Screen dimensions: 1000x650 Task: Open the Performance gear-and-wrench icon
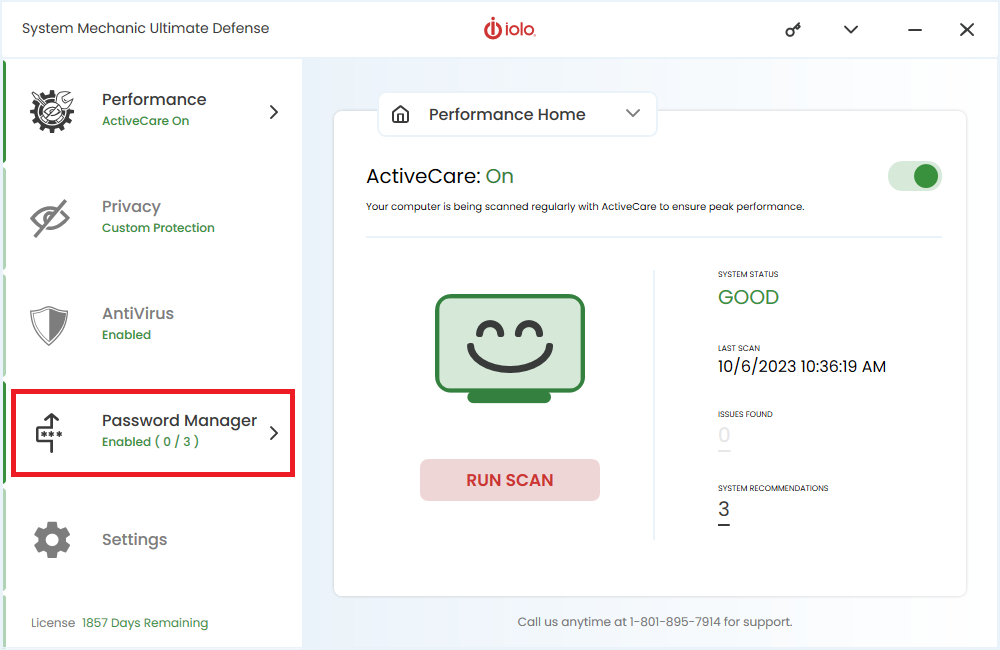pyautogui.click(x=52, y=111)
